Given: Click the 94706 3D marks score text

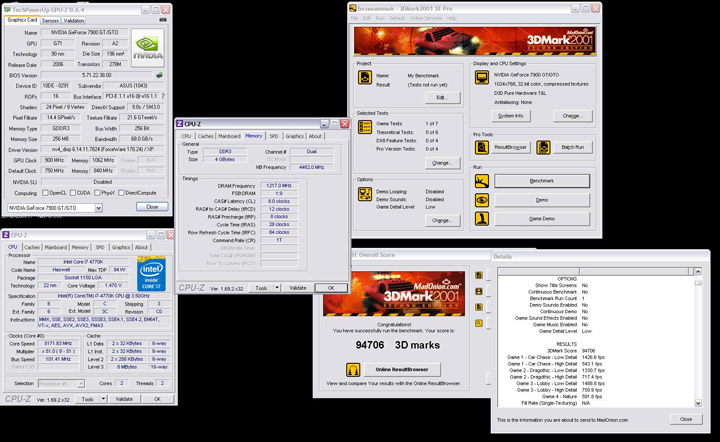Looking at the screenshot, I should (398, 345).
